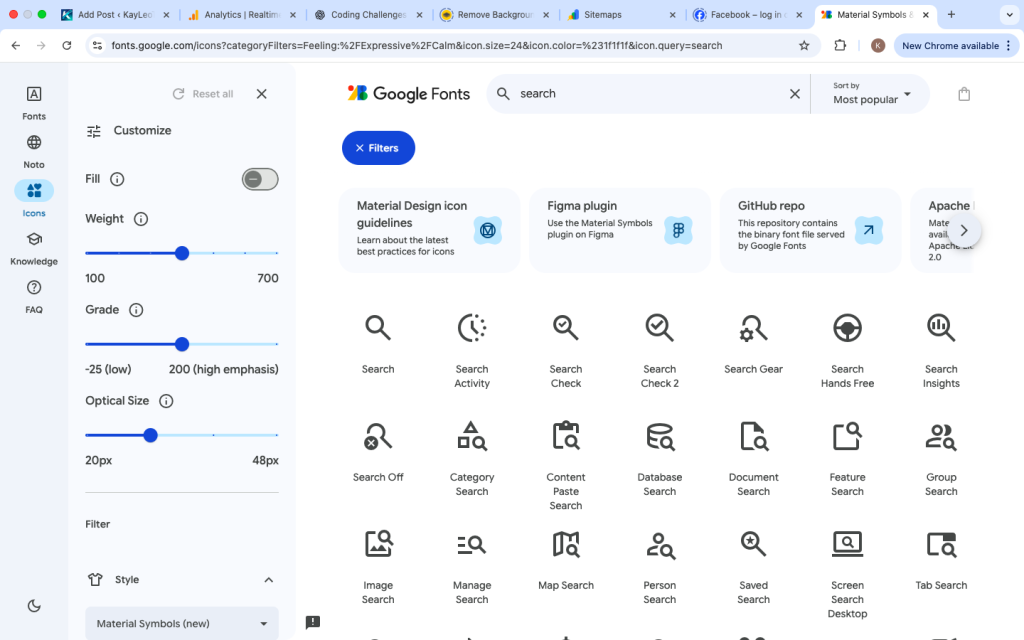Toggle the Filters chip off
This screenshot has width=1024, height=640.
[x=378, y=147]
